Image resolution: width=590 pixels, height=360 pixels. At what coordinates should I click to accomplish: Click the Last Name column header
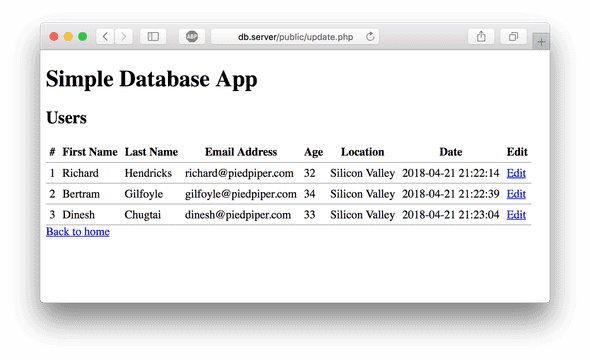click(151, 152)
